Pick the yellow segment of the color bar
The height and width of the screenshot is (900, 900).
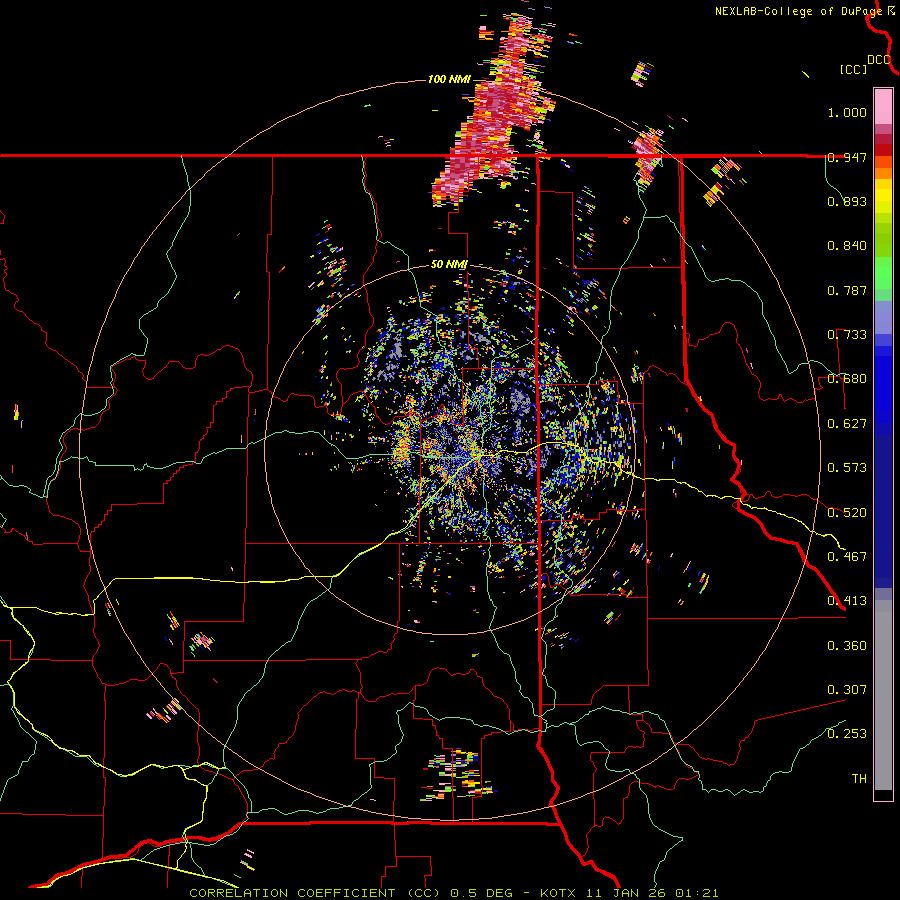click(x=883, y=197)
